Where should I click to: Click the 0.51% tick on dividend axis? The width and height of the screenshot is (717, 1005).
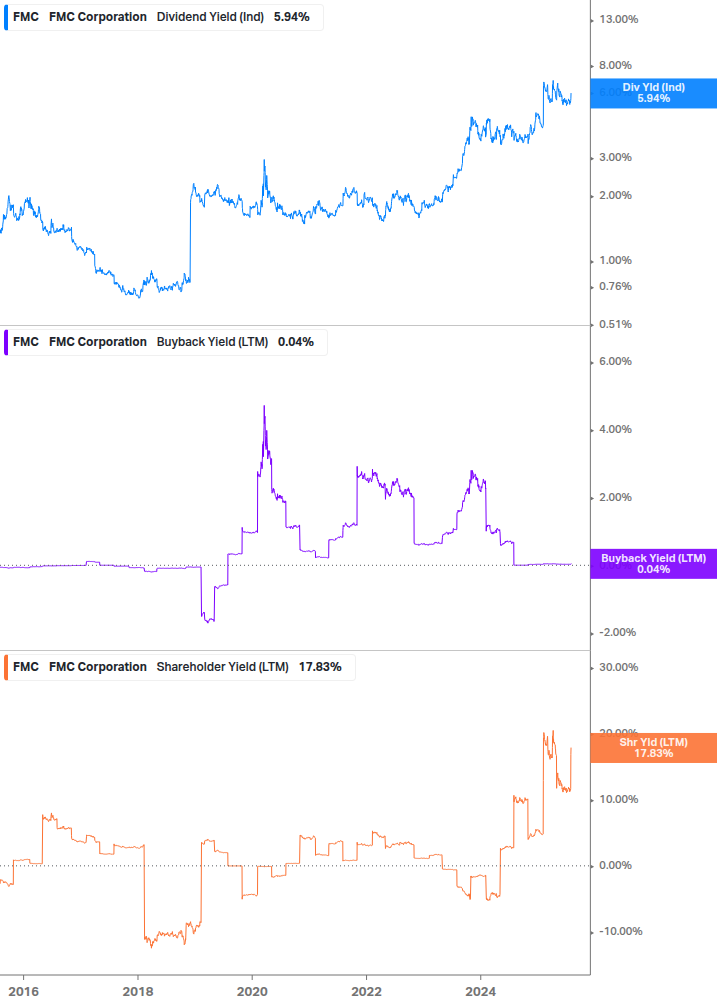pos(615,324)
